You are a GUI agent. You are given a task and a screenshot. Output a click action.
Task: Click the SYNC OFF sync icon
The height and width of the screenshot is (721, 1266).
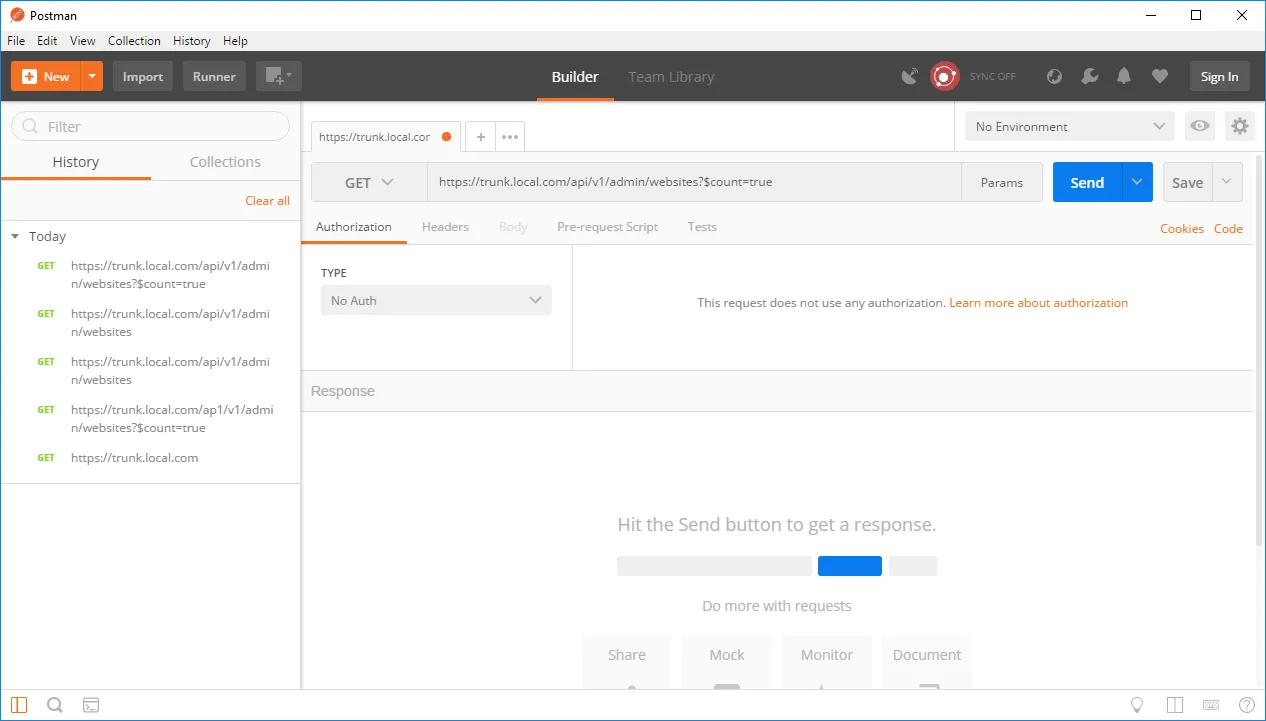945,76
